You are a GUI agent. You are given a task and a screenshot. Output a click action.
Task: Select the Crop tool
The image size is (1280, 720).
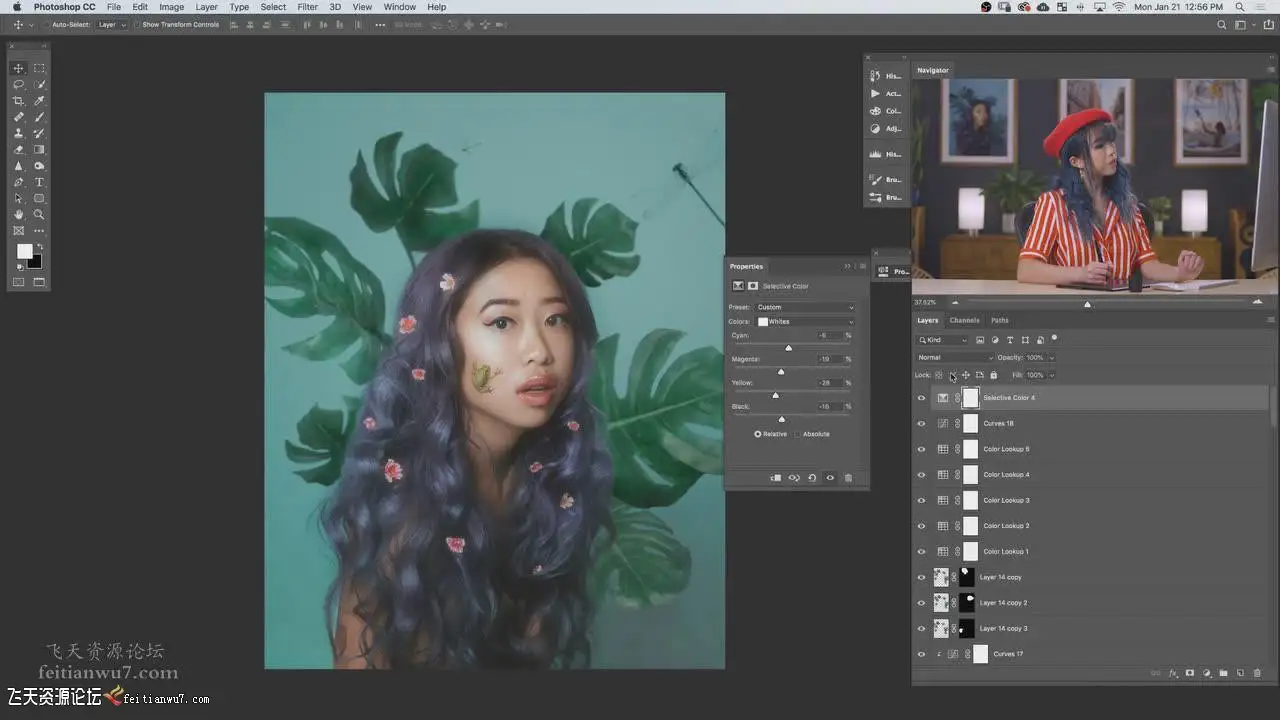click(18, 101)
